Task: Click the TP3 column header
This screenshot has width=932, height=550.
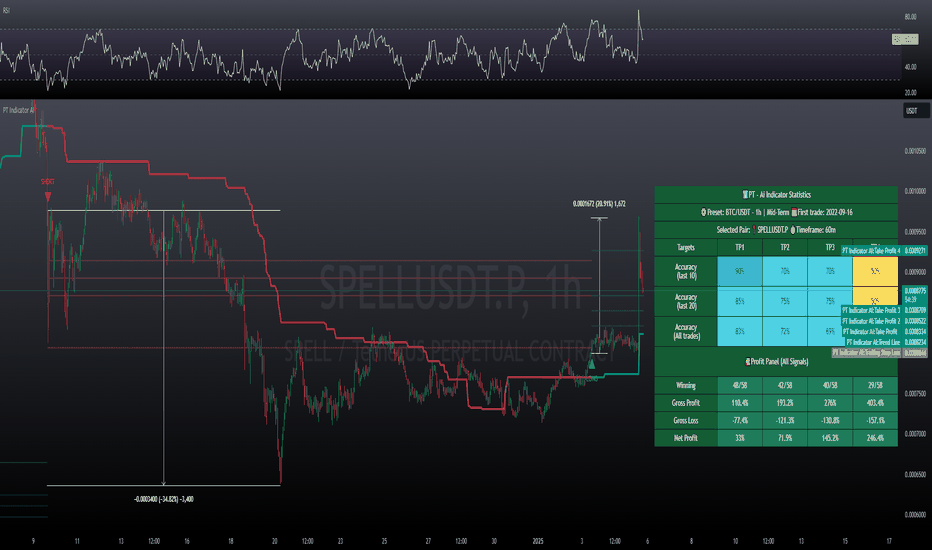Action: [830, 247]
